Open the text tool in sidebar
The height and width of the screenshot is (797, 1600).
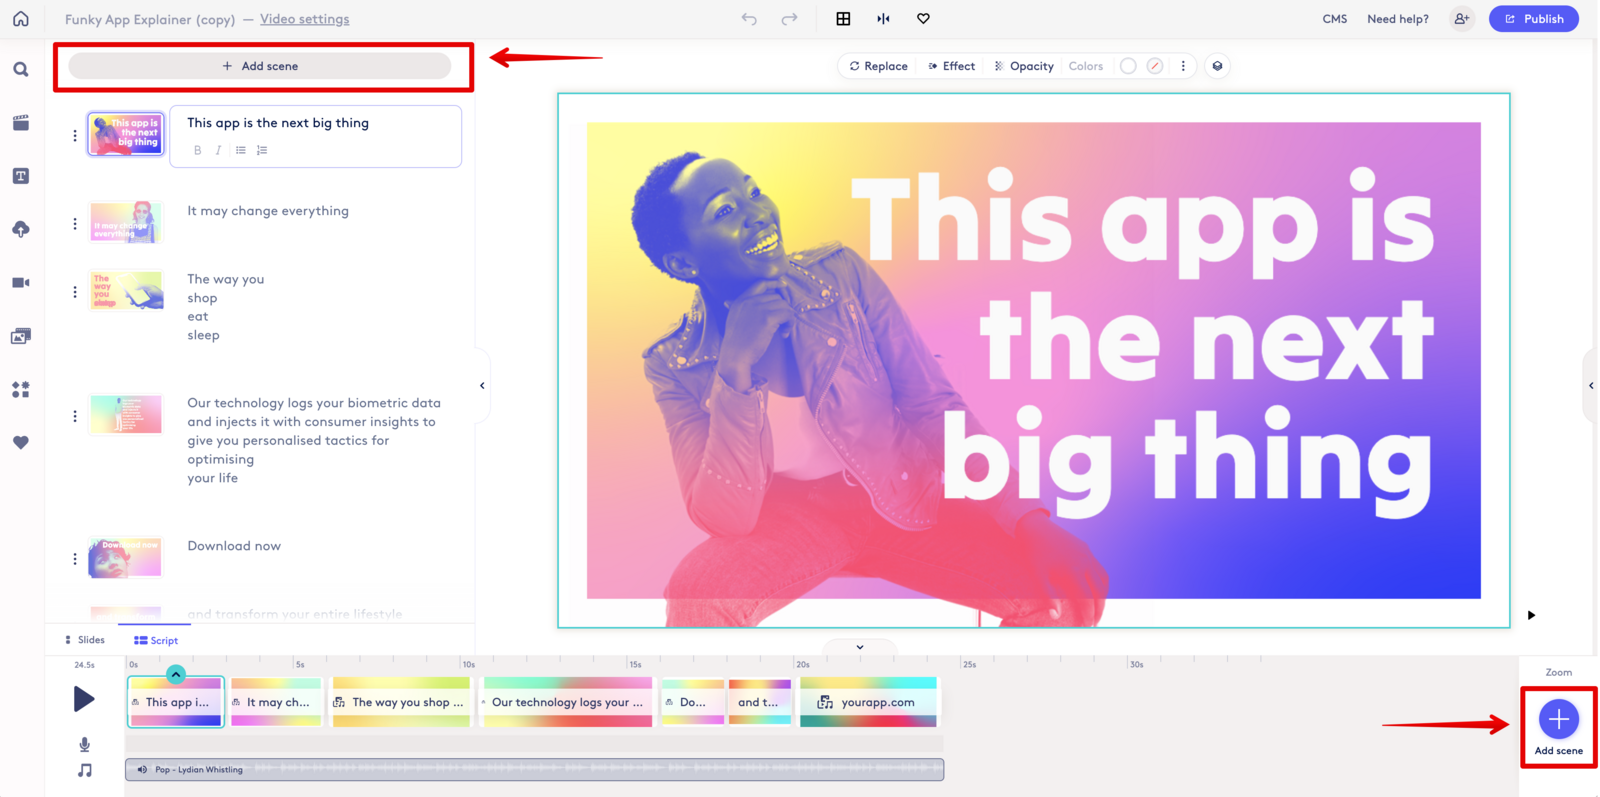coord(21,176)
